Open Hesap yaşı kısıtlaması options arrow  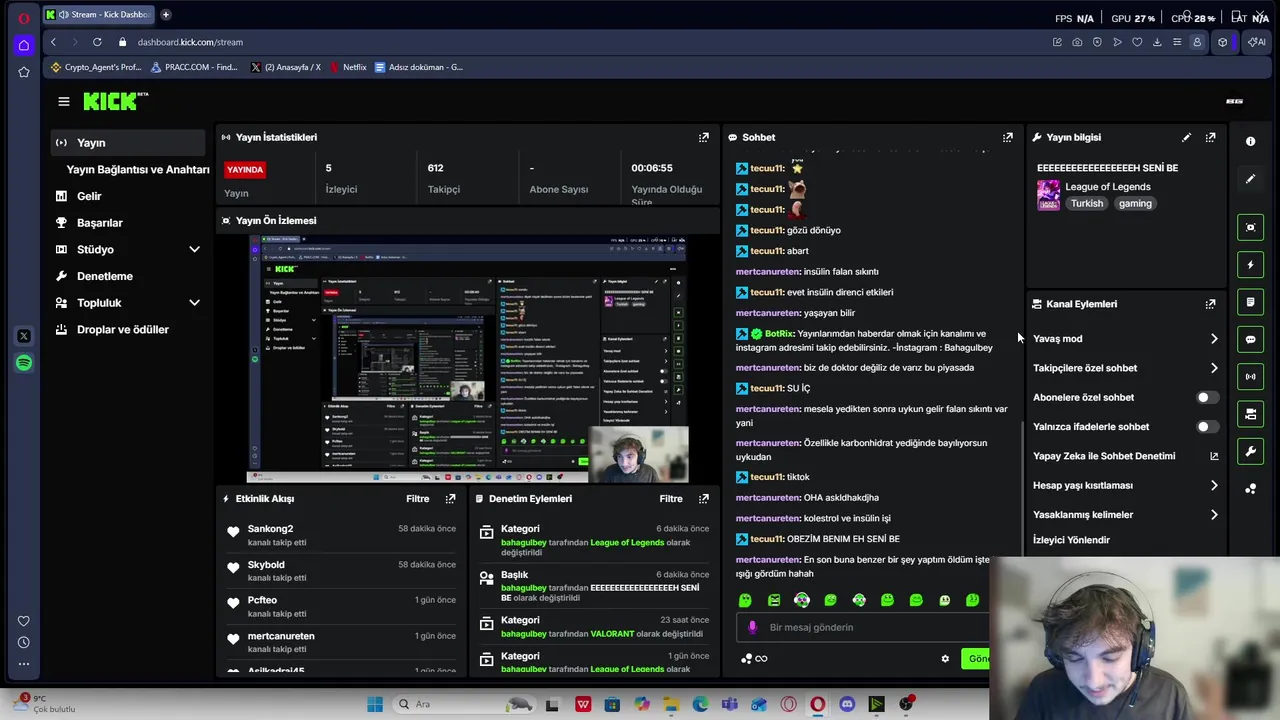(1214, 485)
